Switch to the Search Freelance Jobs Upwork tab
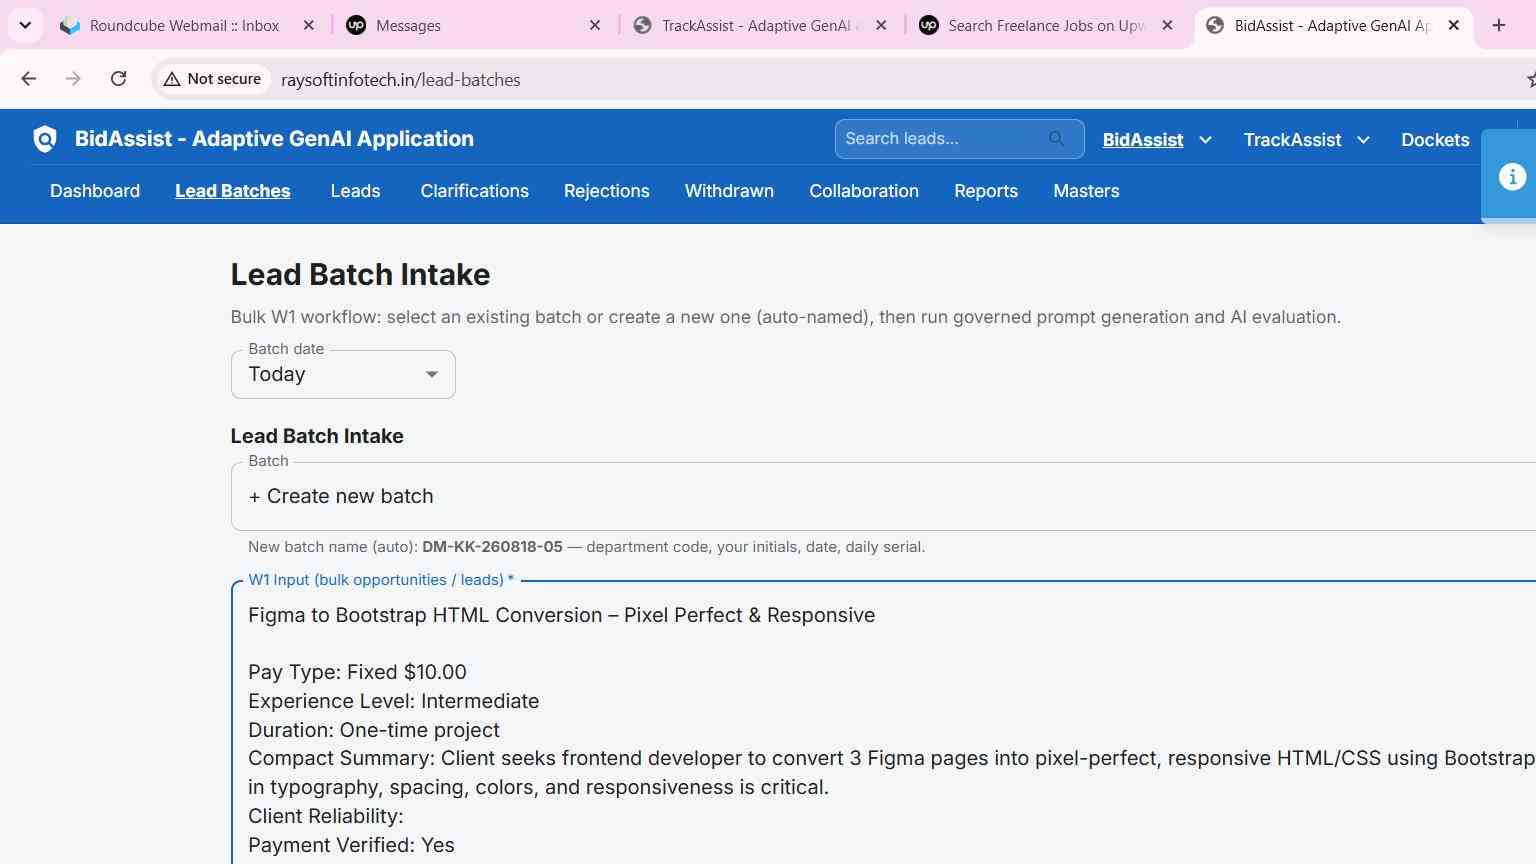The height and width of the screenshot is (864, 1536). [1047, 25]
